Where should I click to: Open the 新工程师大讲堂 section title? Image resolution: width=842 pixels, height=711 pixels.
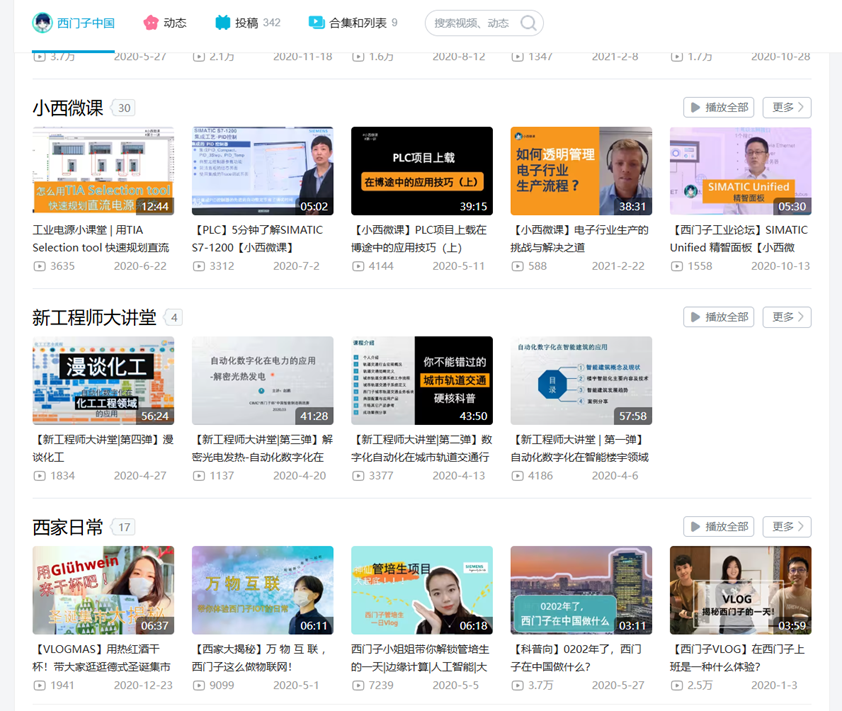point(94,317)
